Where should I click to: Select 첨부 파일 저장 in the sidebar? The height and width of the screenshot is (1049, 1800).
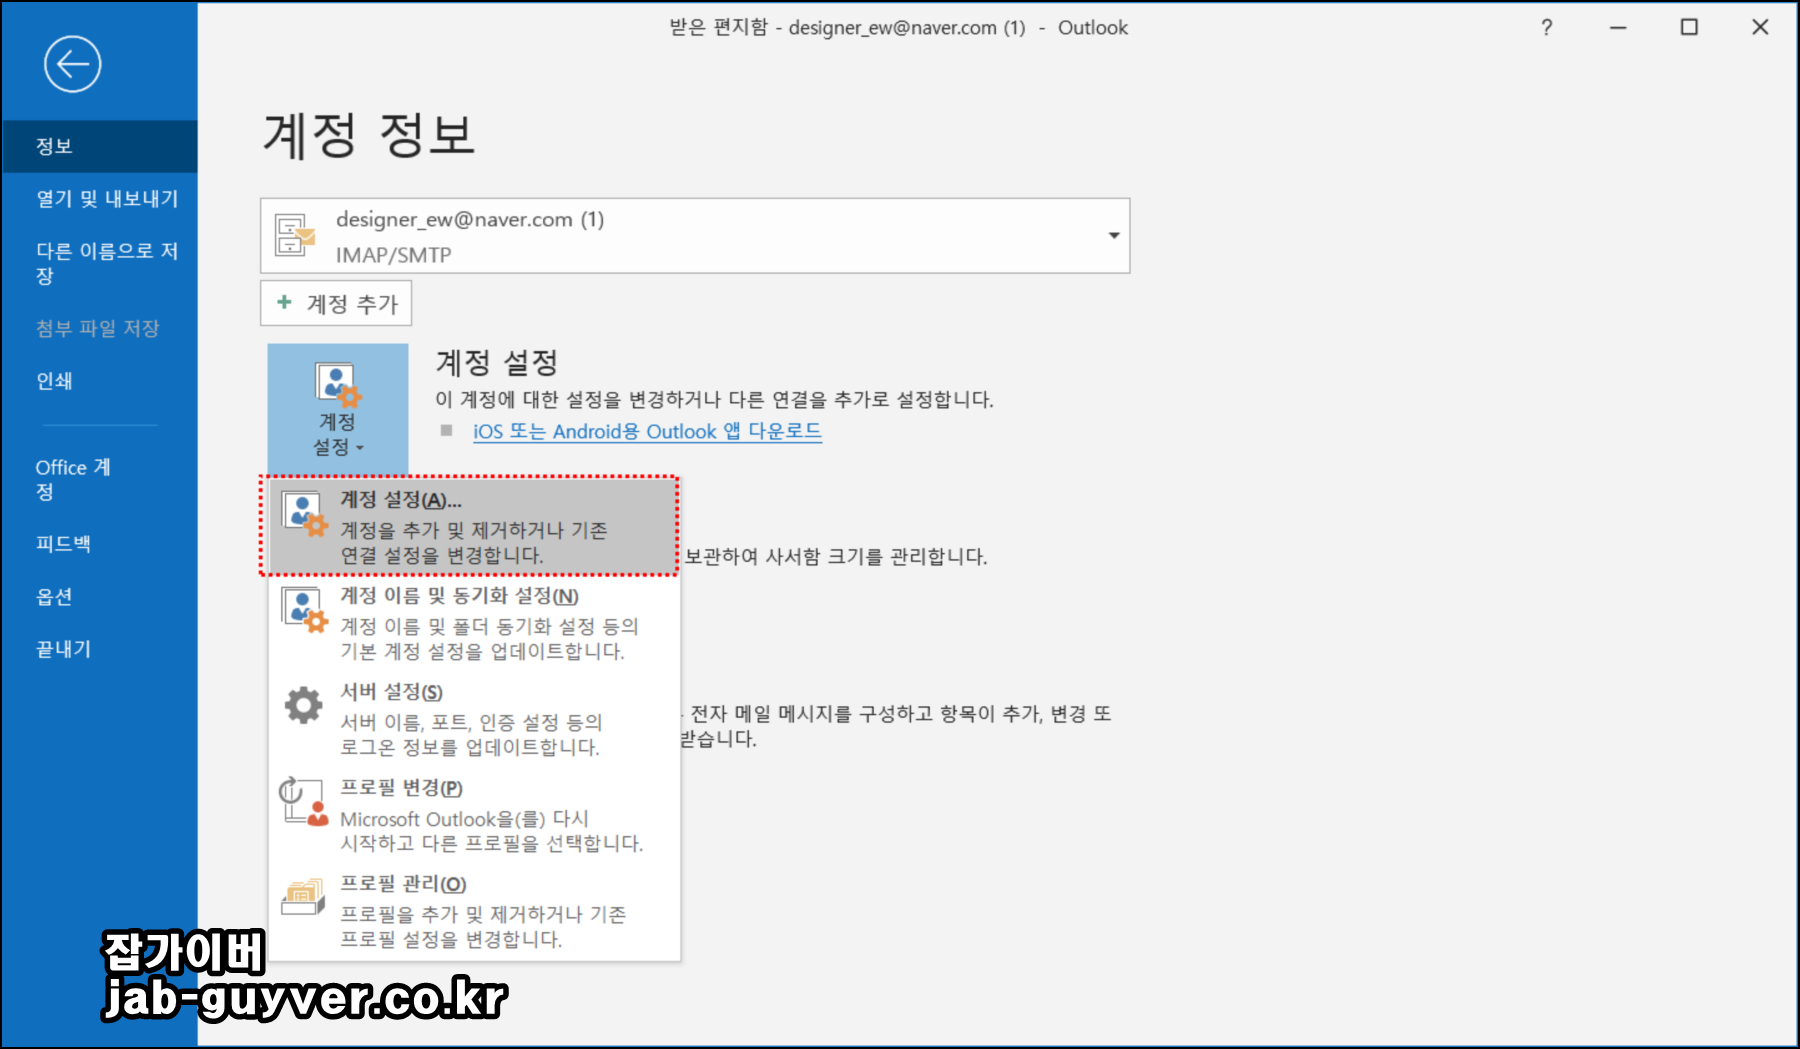coord(99,329)
